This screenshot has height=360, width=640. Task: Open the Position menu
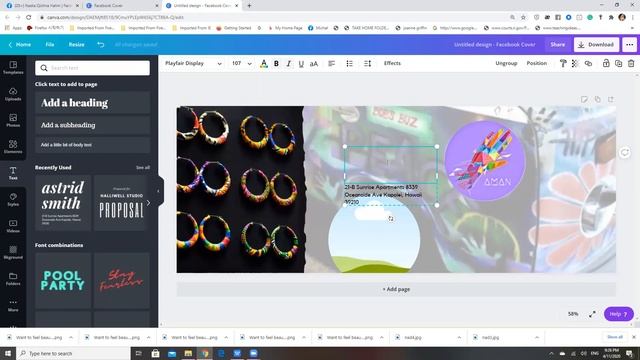[x=536, y=63]
